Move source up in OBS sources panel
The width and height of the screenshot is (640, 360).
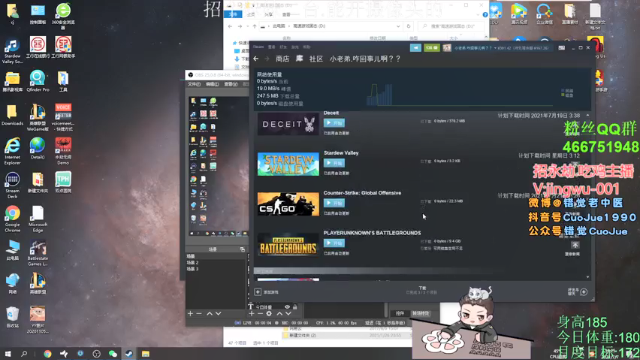(279, 313)
